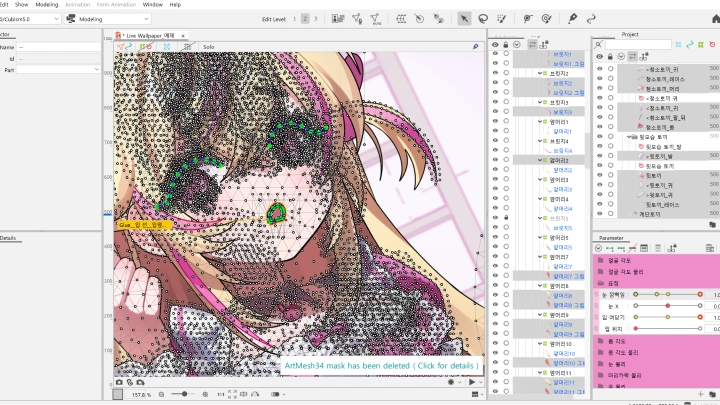Unlock the locked 브릿지5 row

(x=506, y=218)
